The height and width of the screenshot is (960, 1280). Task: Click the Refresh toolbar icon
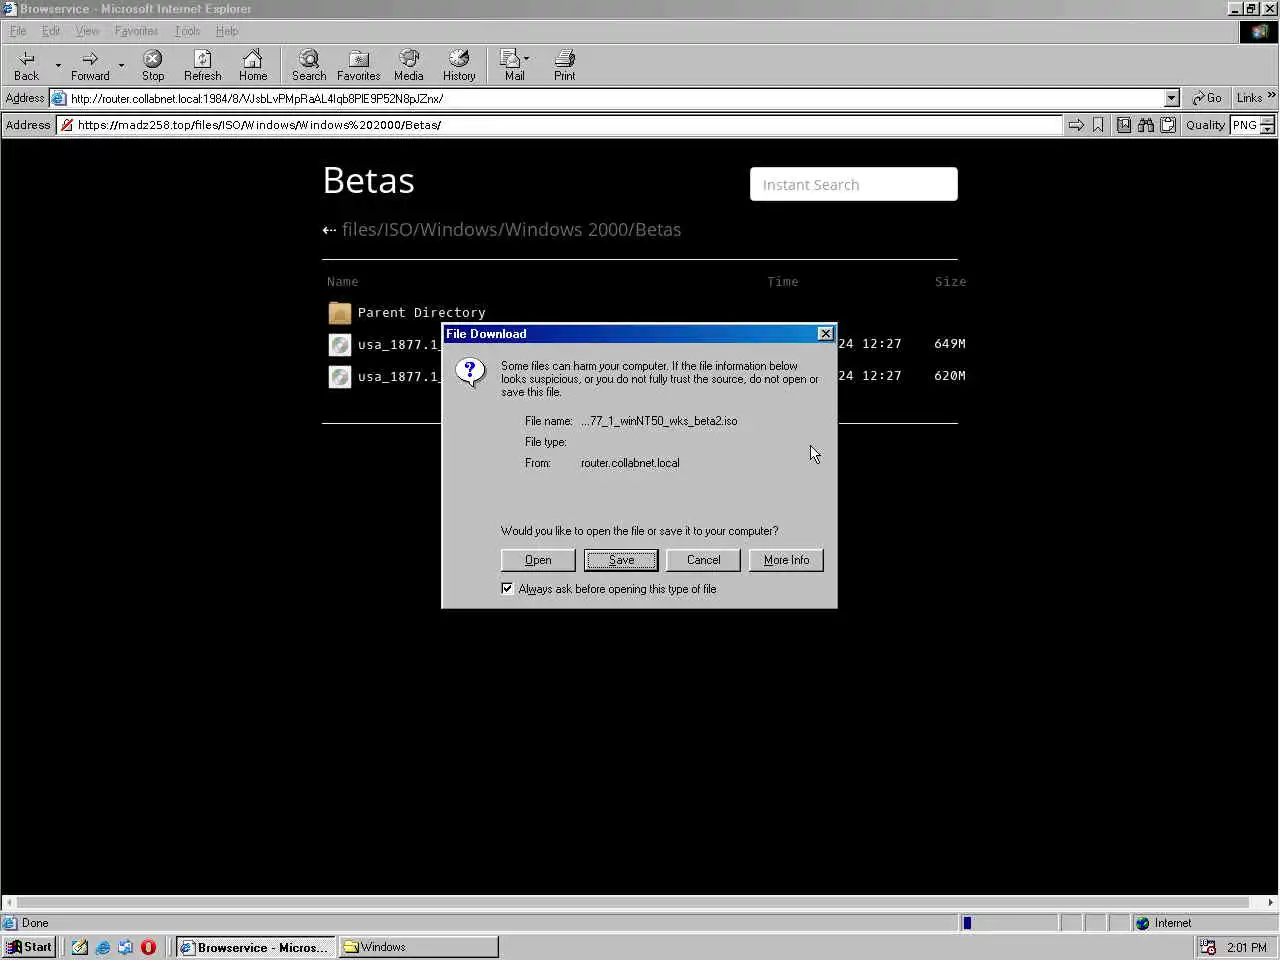click(203, 59)
